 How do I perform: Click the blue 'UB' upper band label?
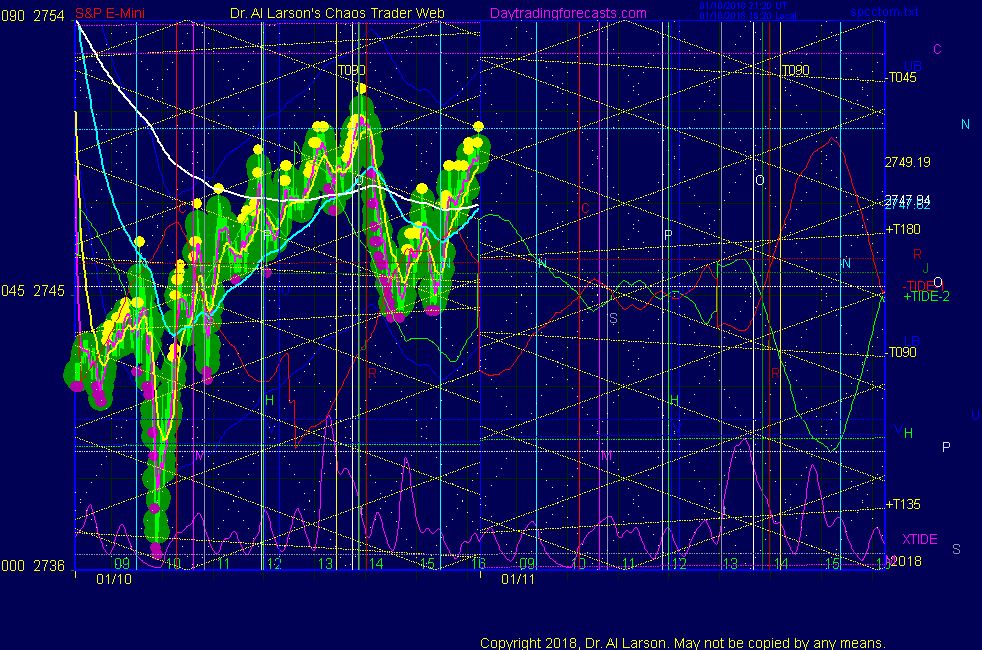912,66
